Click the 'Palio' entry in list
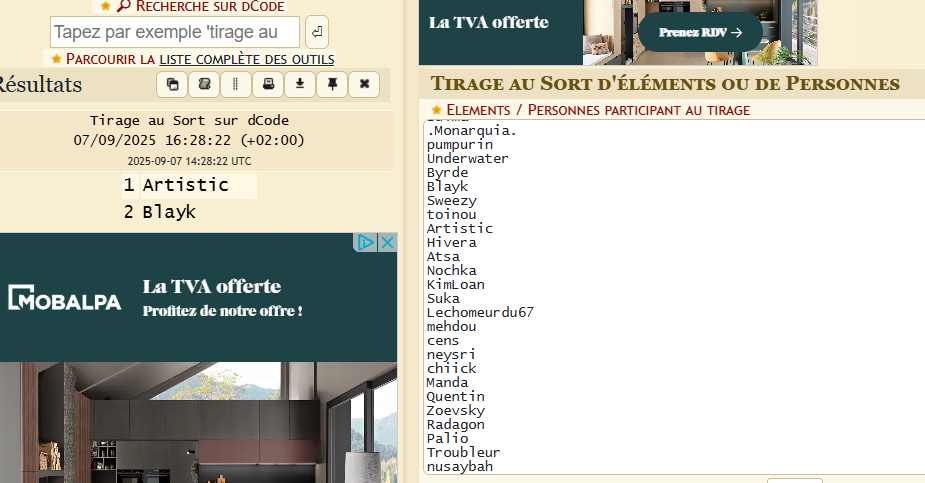 [447, 439]
